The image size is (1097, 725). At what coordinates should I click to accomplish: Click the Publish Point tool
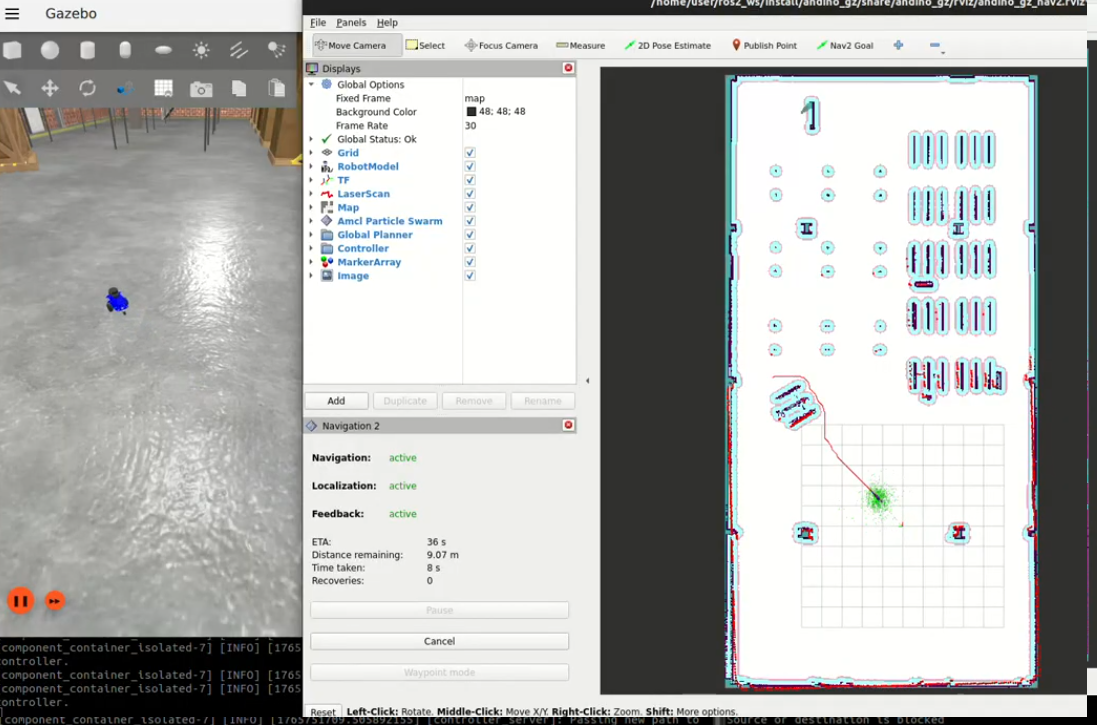[x=764, y=45]
